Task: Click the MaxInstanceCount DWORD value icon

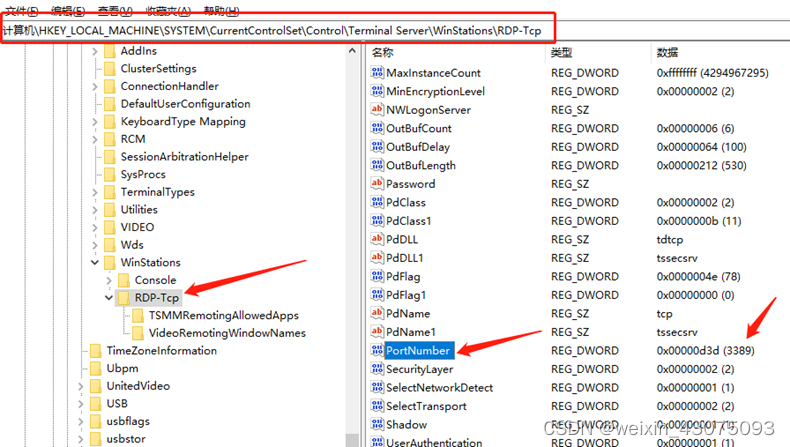Action: [377, 72]
